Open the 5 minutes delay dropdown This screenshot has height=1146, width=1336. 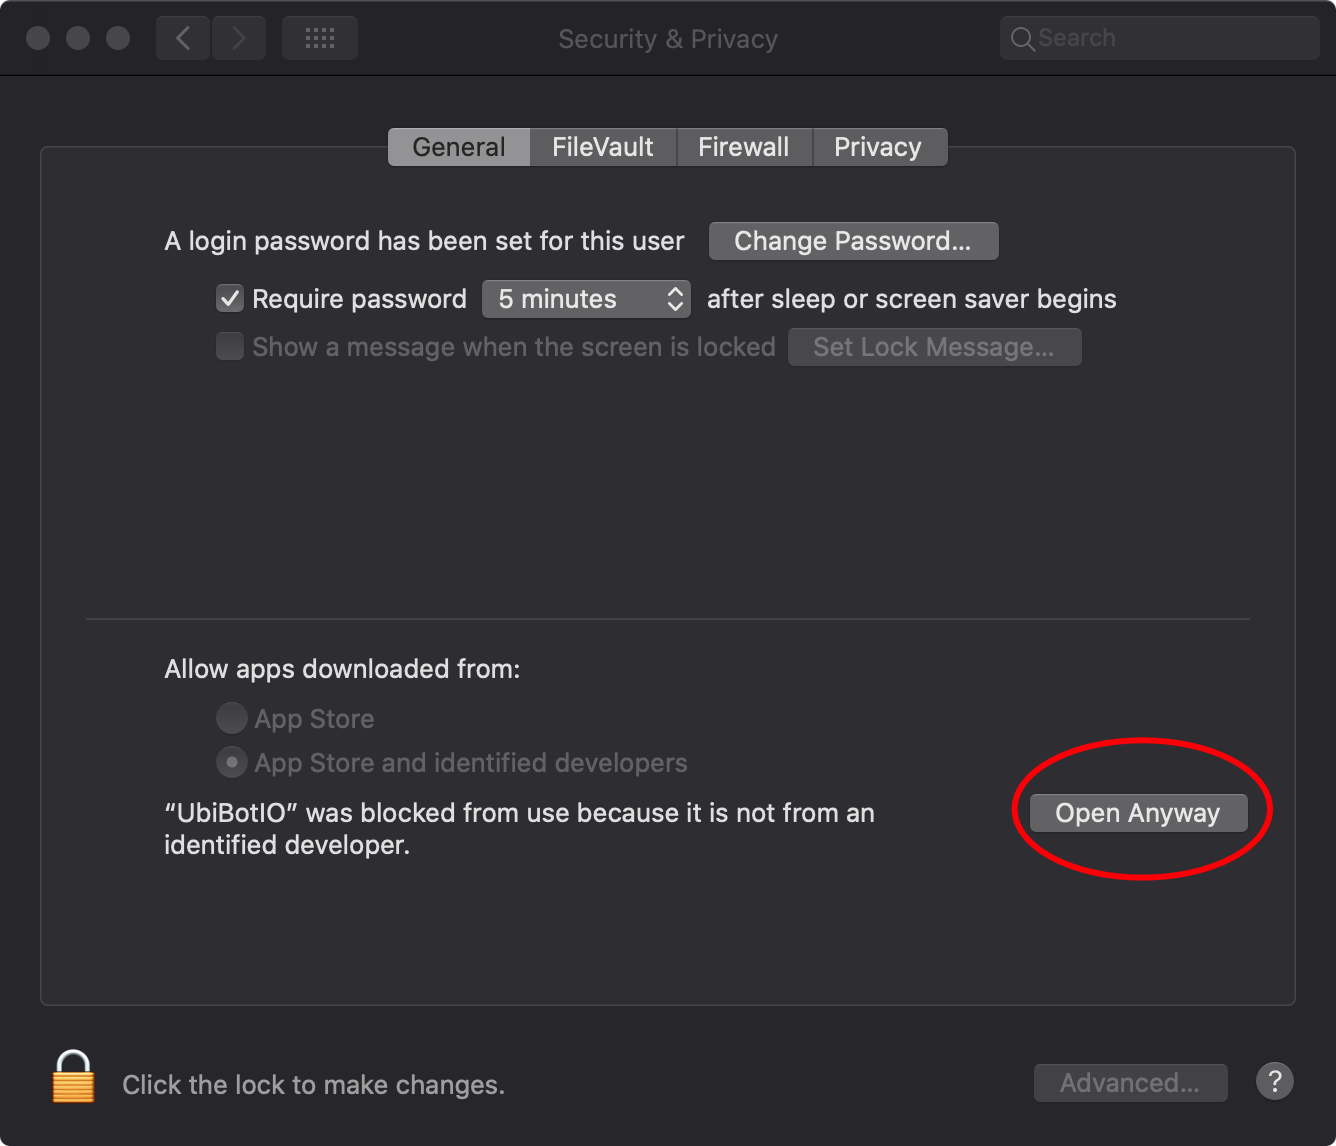586,299
